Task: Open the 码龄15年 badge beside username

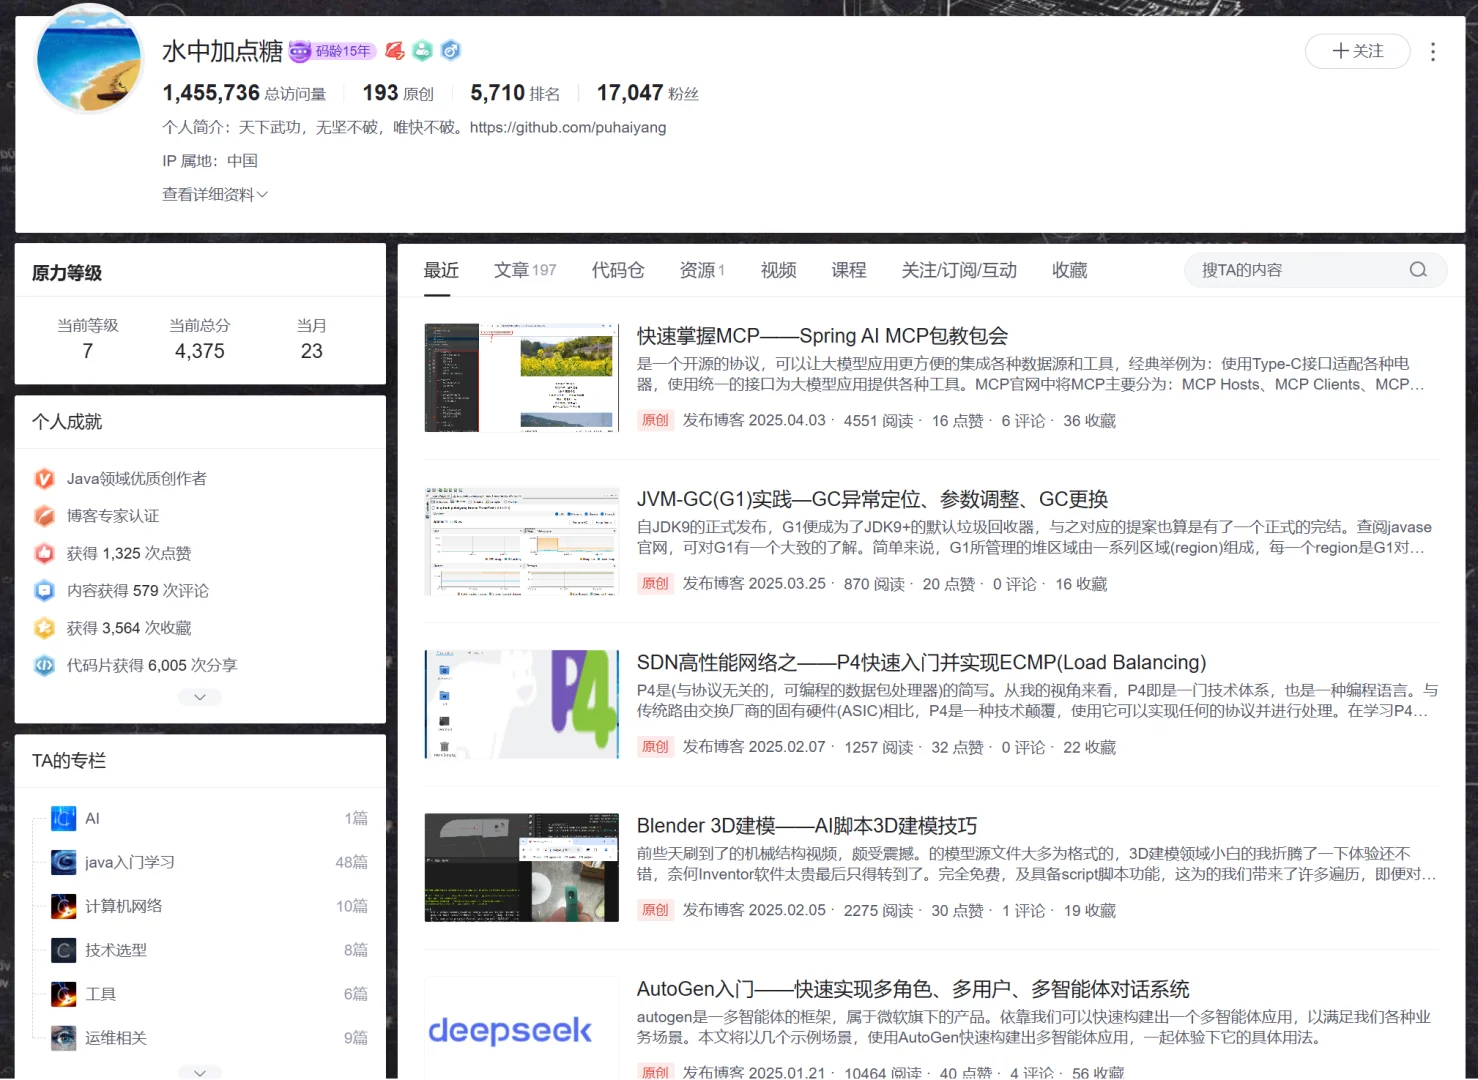Action: pos(331,51)
